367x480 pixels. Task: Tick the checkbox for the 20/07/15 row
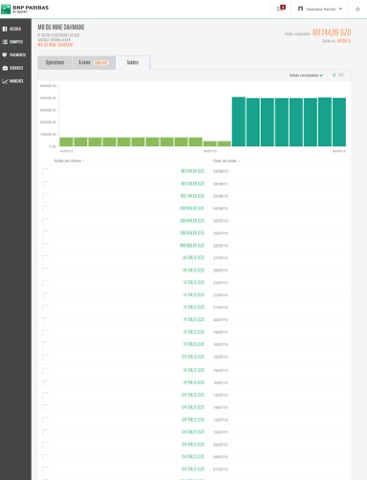pos(45,320)
